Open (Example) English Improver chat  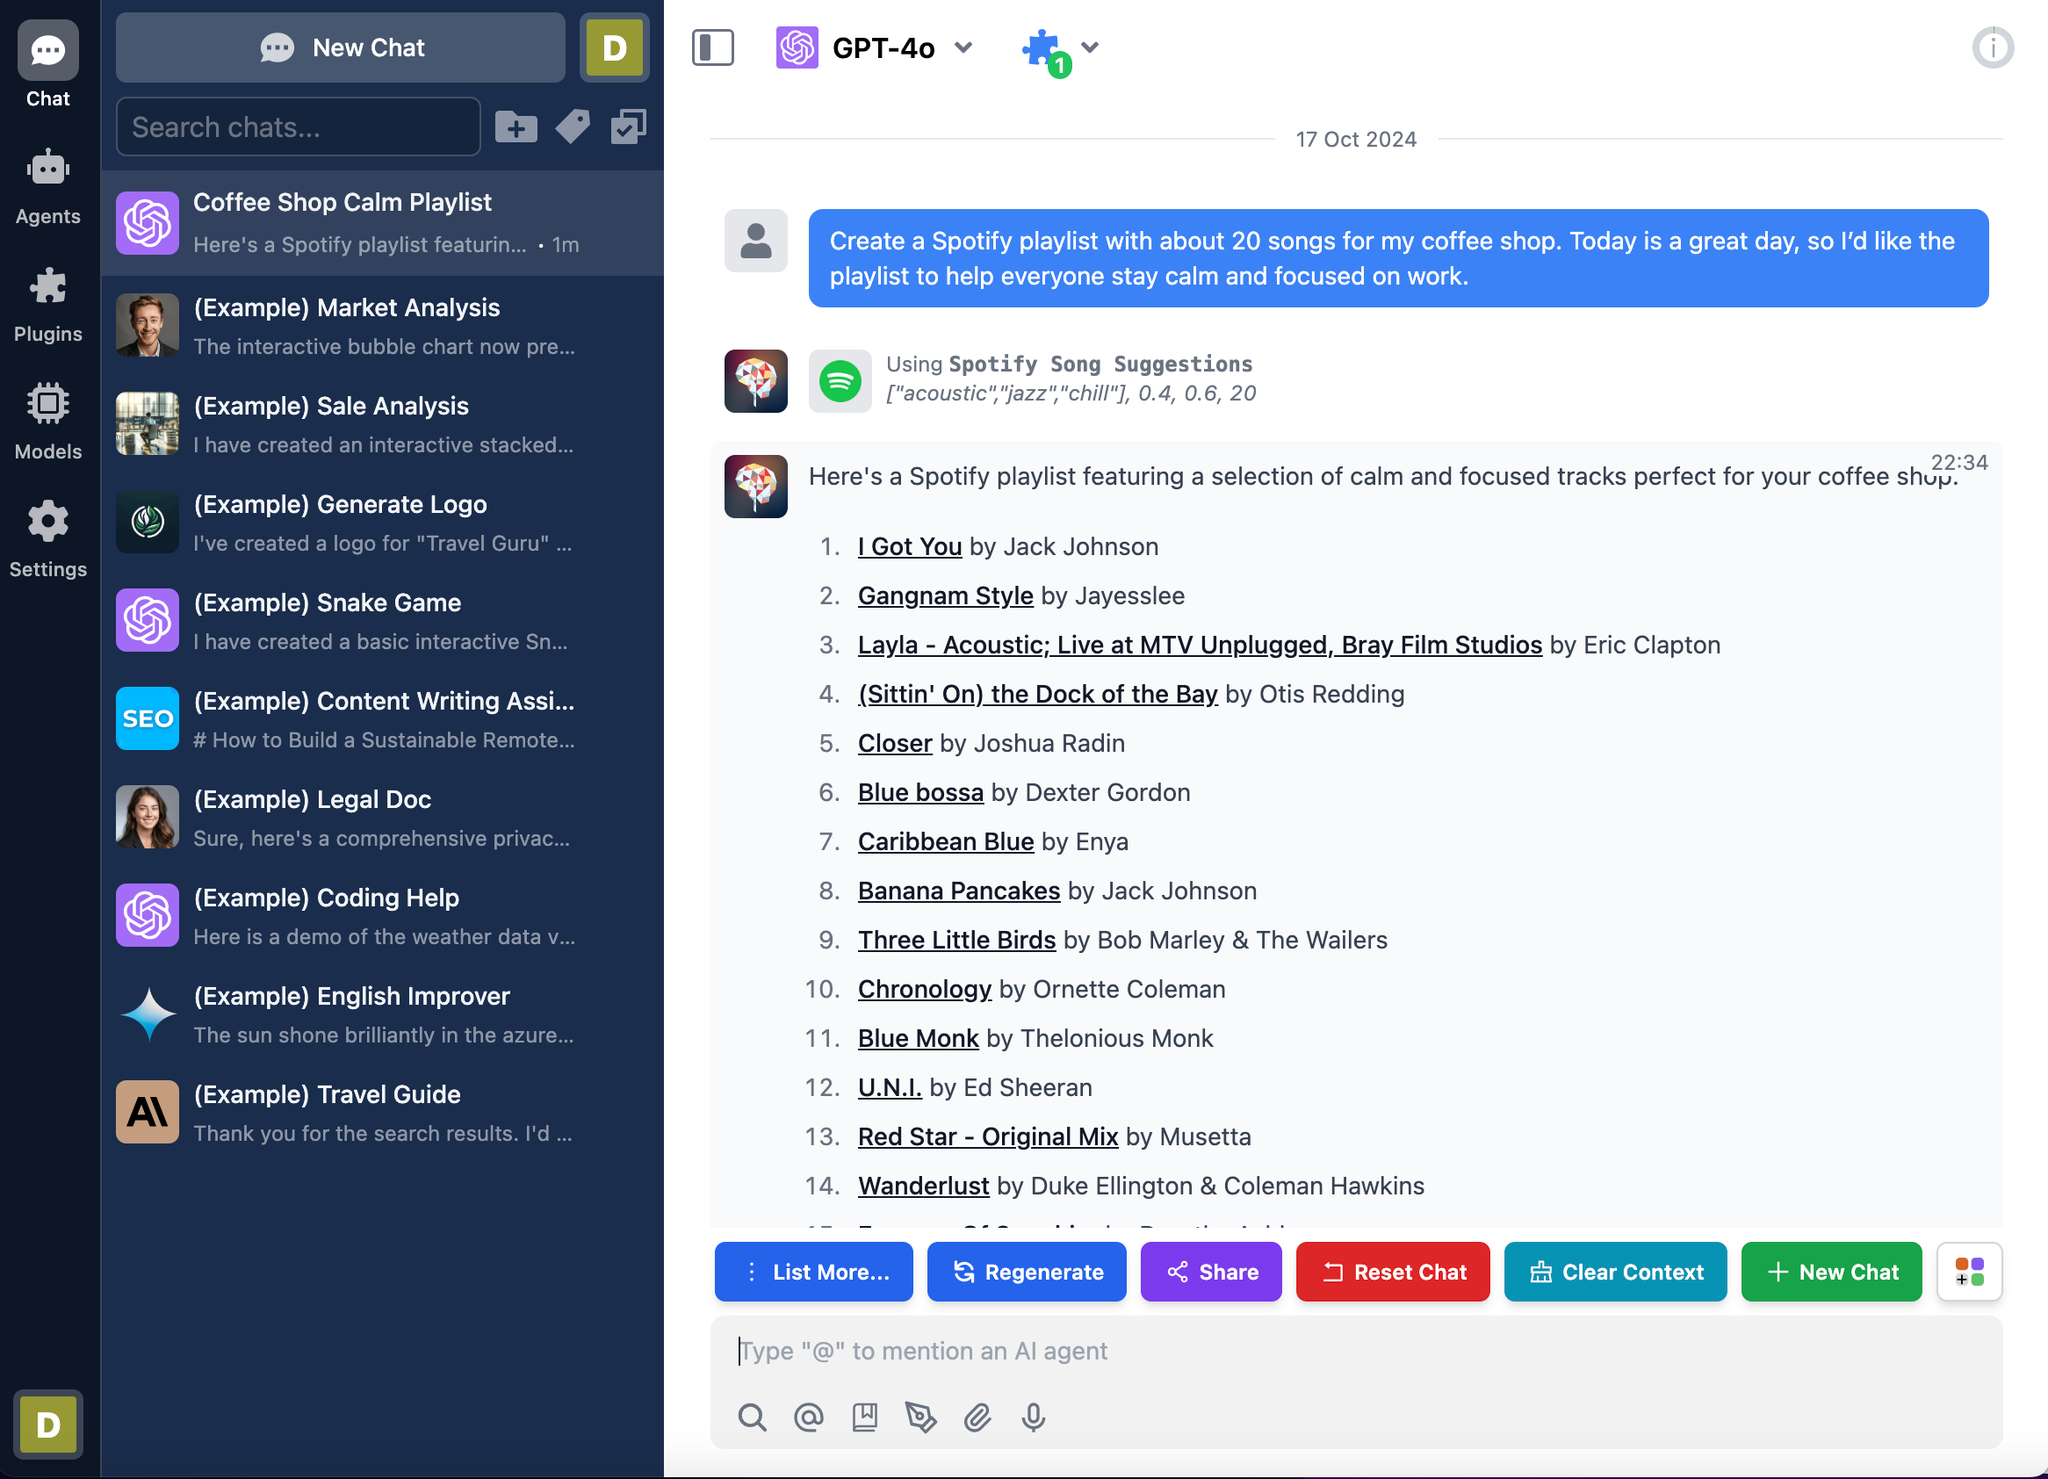(382, 1014)
